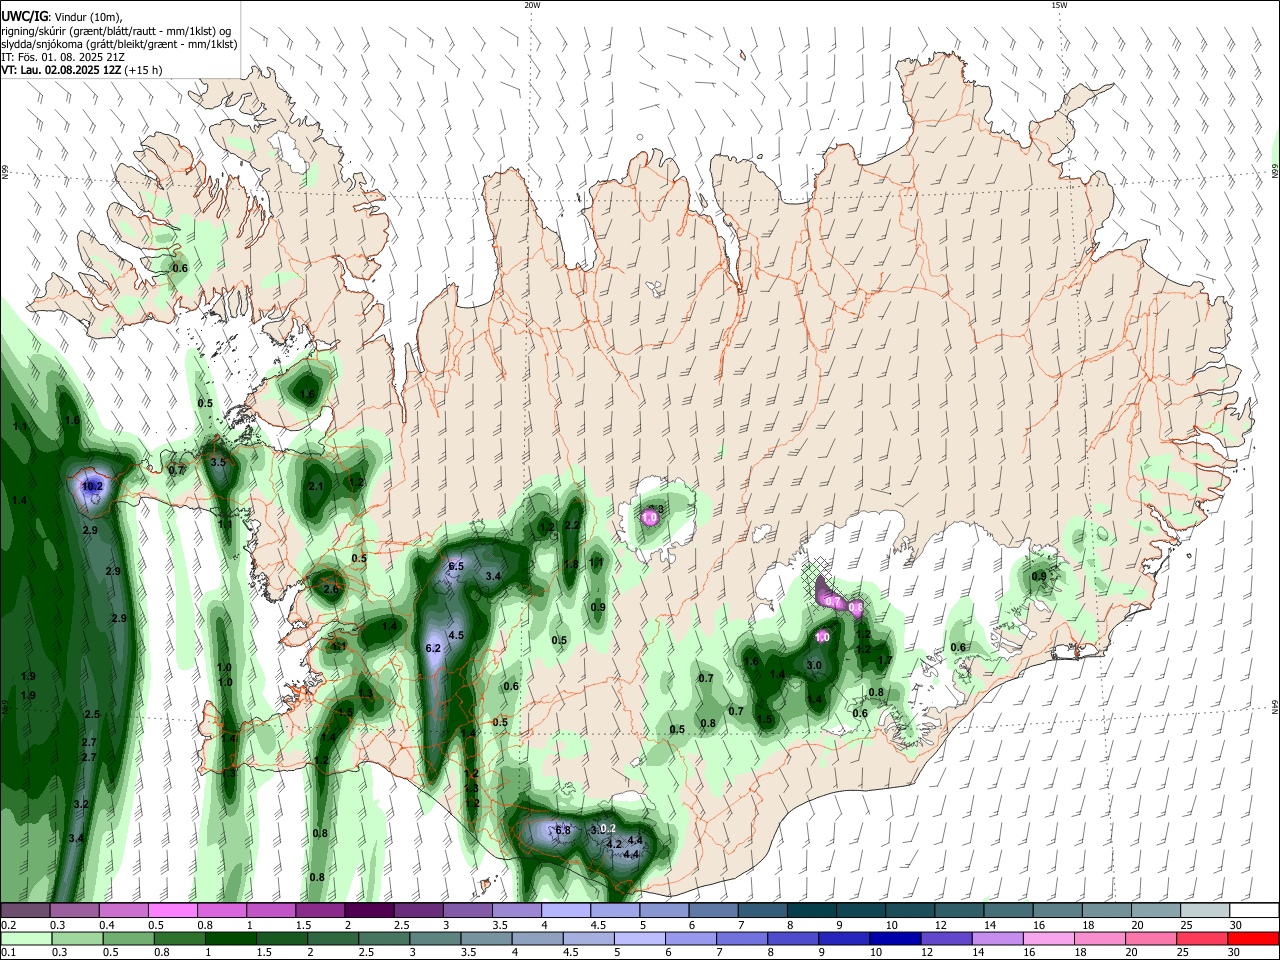Select red-pink rain legend swatch at 25
The height and width of the screenshot is (960, 1280).
point(1202,939)
